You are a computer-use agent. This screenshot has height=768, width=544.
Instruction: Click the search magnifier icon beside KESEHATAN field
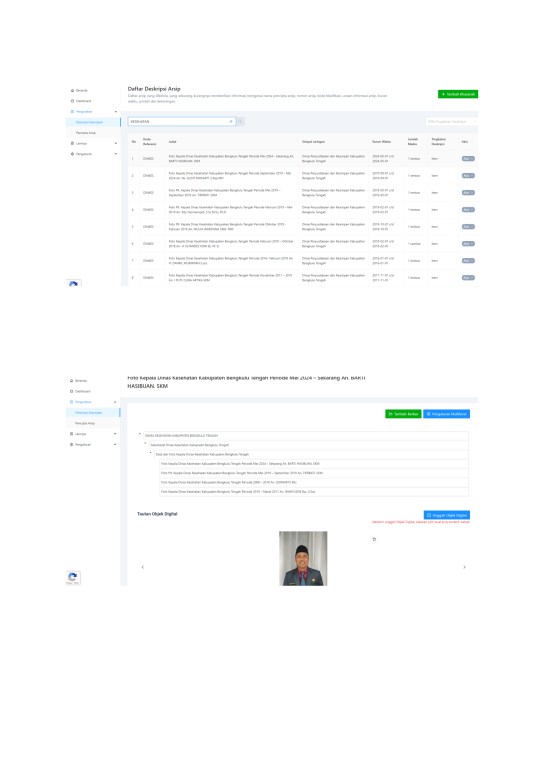[x=240, y=121]
